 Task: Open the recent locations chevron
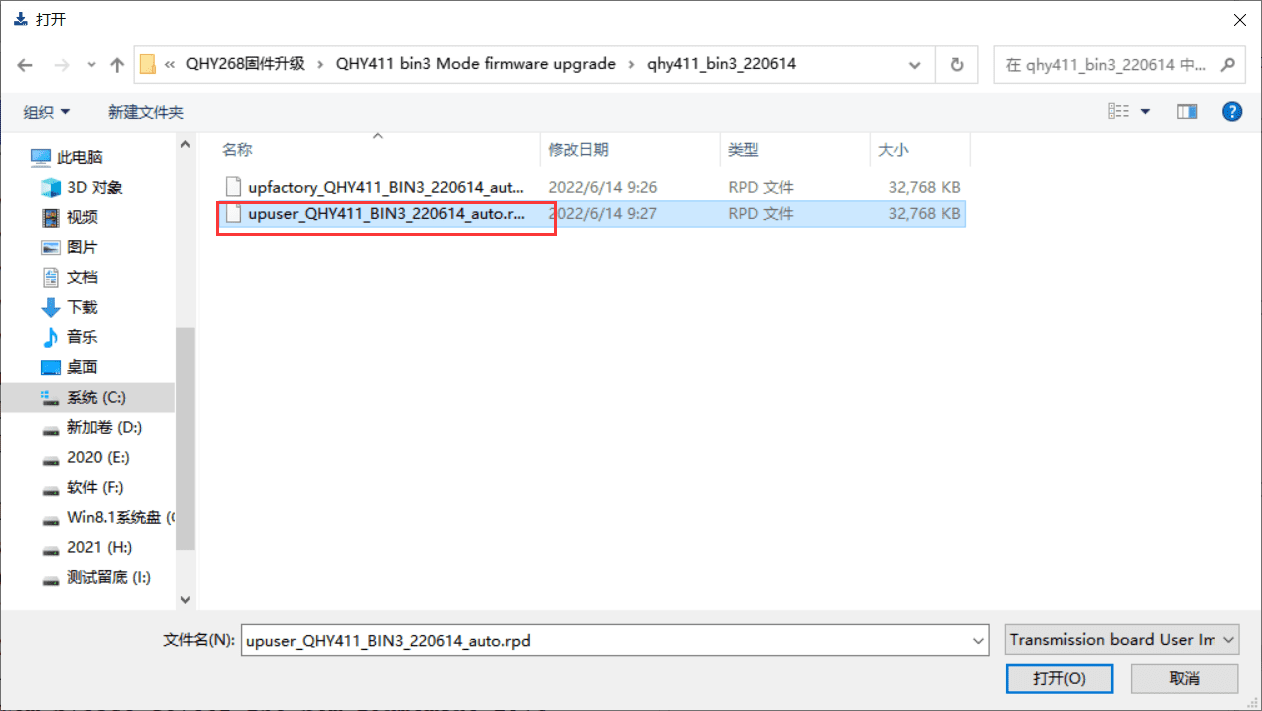[x=91, y=65]
